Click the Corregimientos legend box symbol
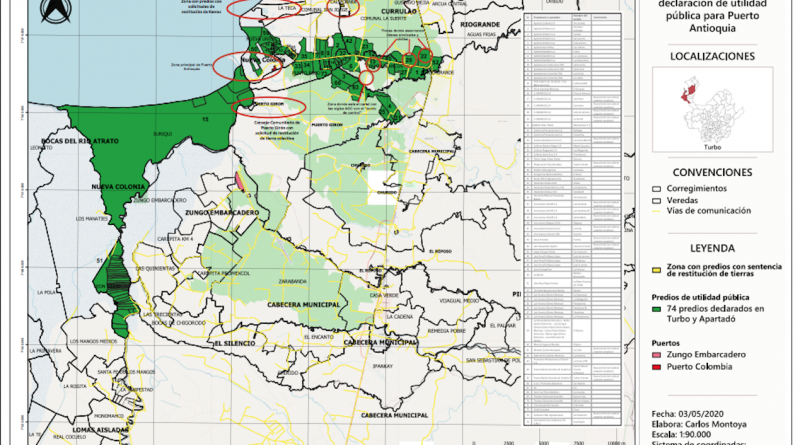 [x=656, y=187]
